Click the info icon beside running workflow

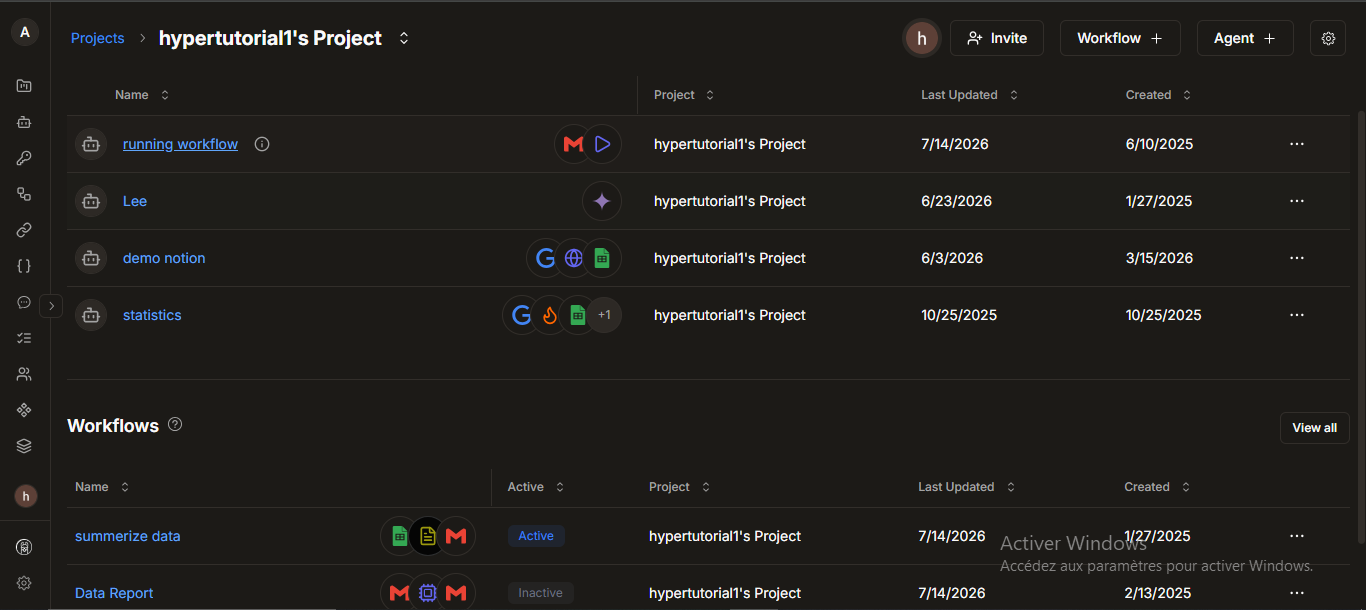tap(262, 144)
